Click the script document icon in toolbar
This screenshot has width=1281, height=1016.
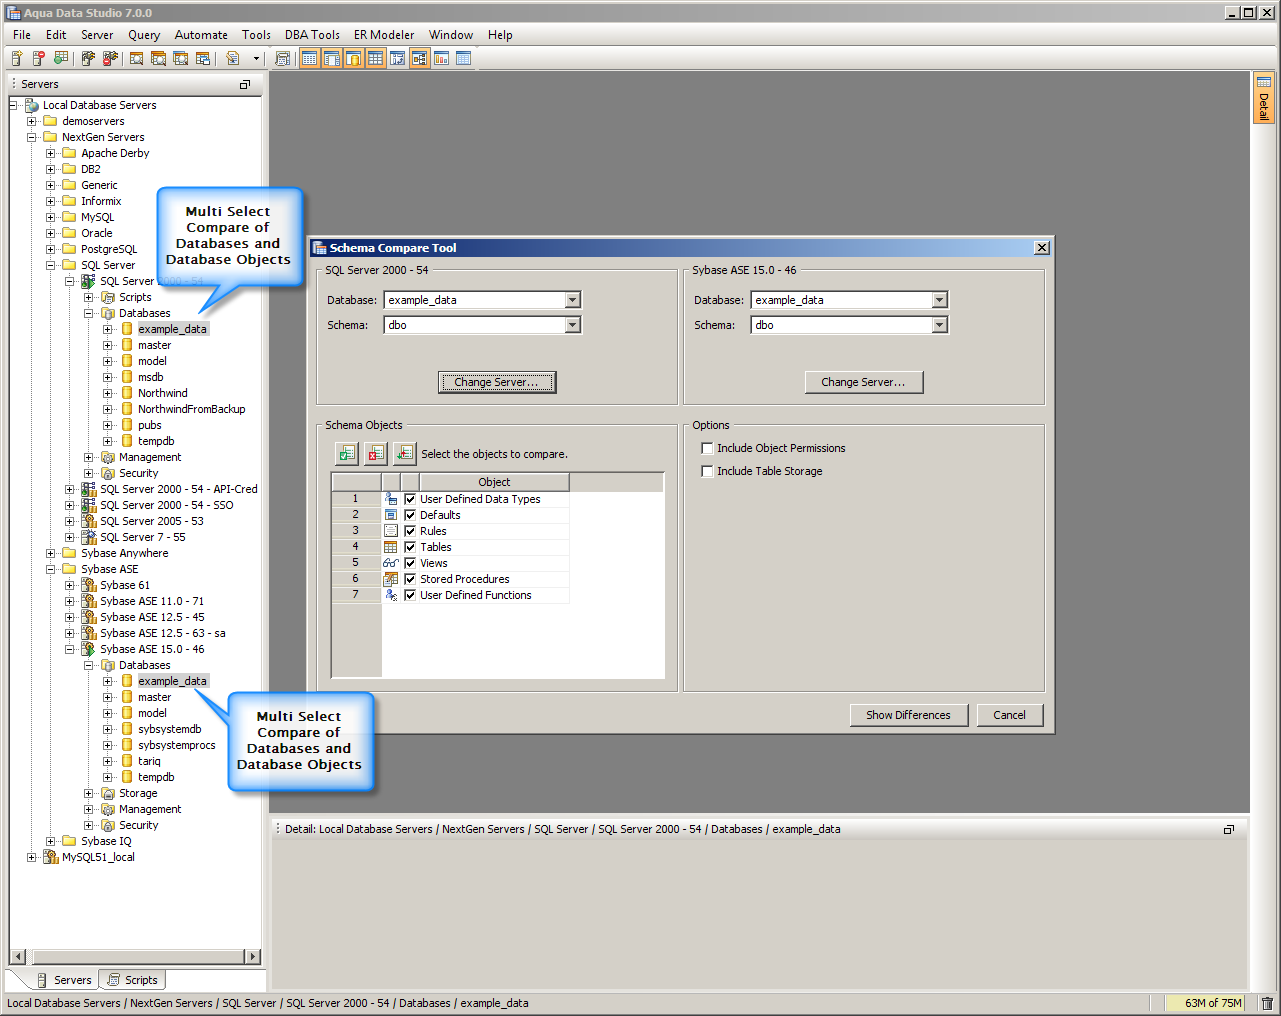(233, 59)
